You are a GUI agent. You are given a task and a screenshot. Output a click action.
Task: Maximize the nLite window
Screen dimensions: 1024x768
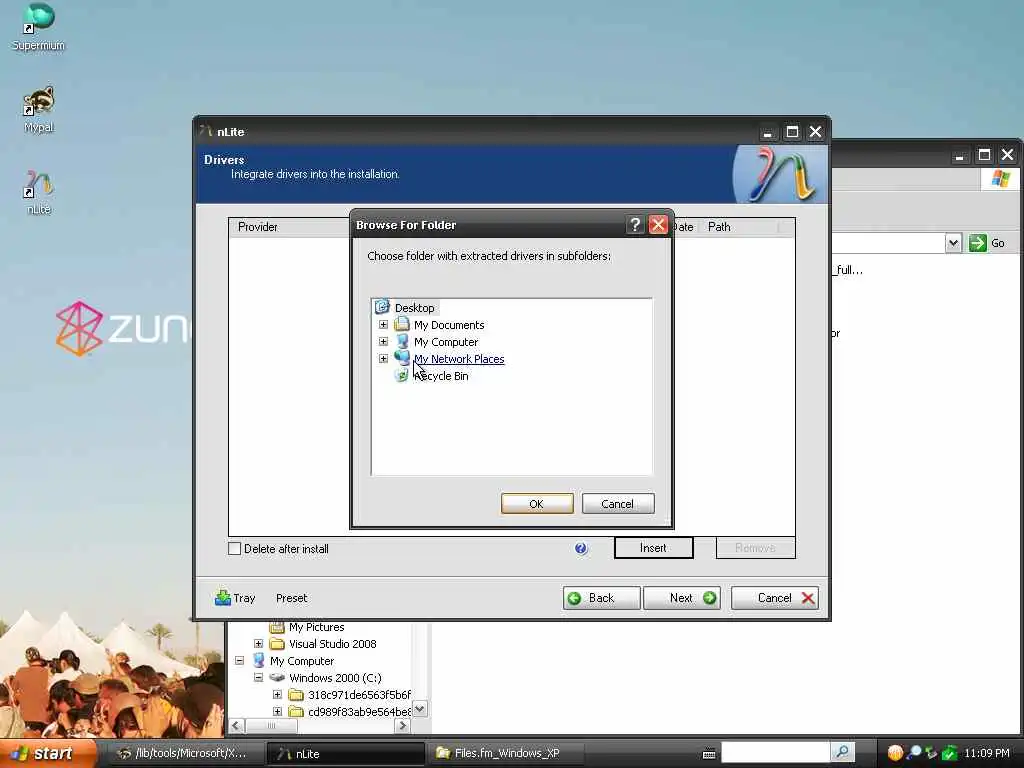tap(792, 132)
